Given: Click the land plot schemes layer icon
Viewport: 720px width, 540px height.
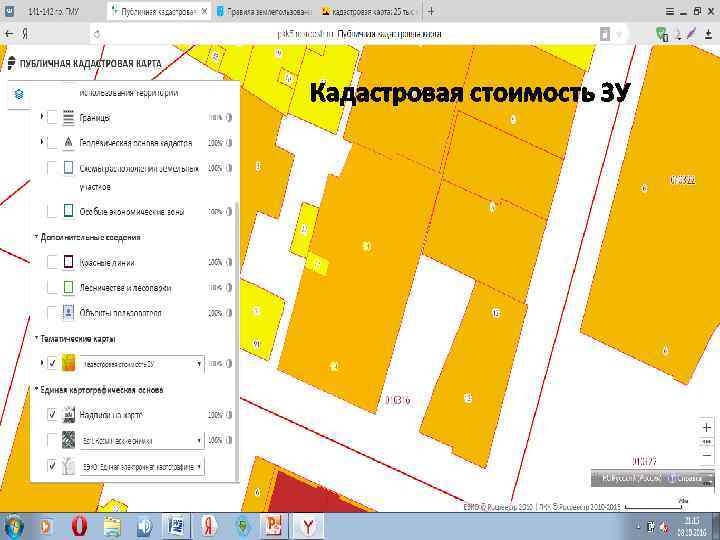Looking at the screenshot, I should [x=68, y=168].
